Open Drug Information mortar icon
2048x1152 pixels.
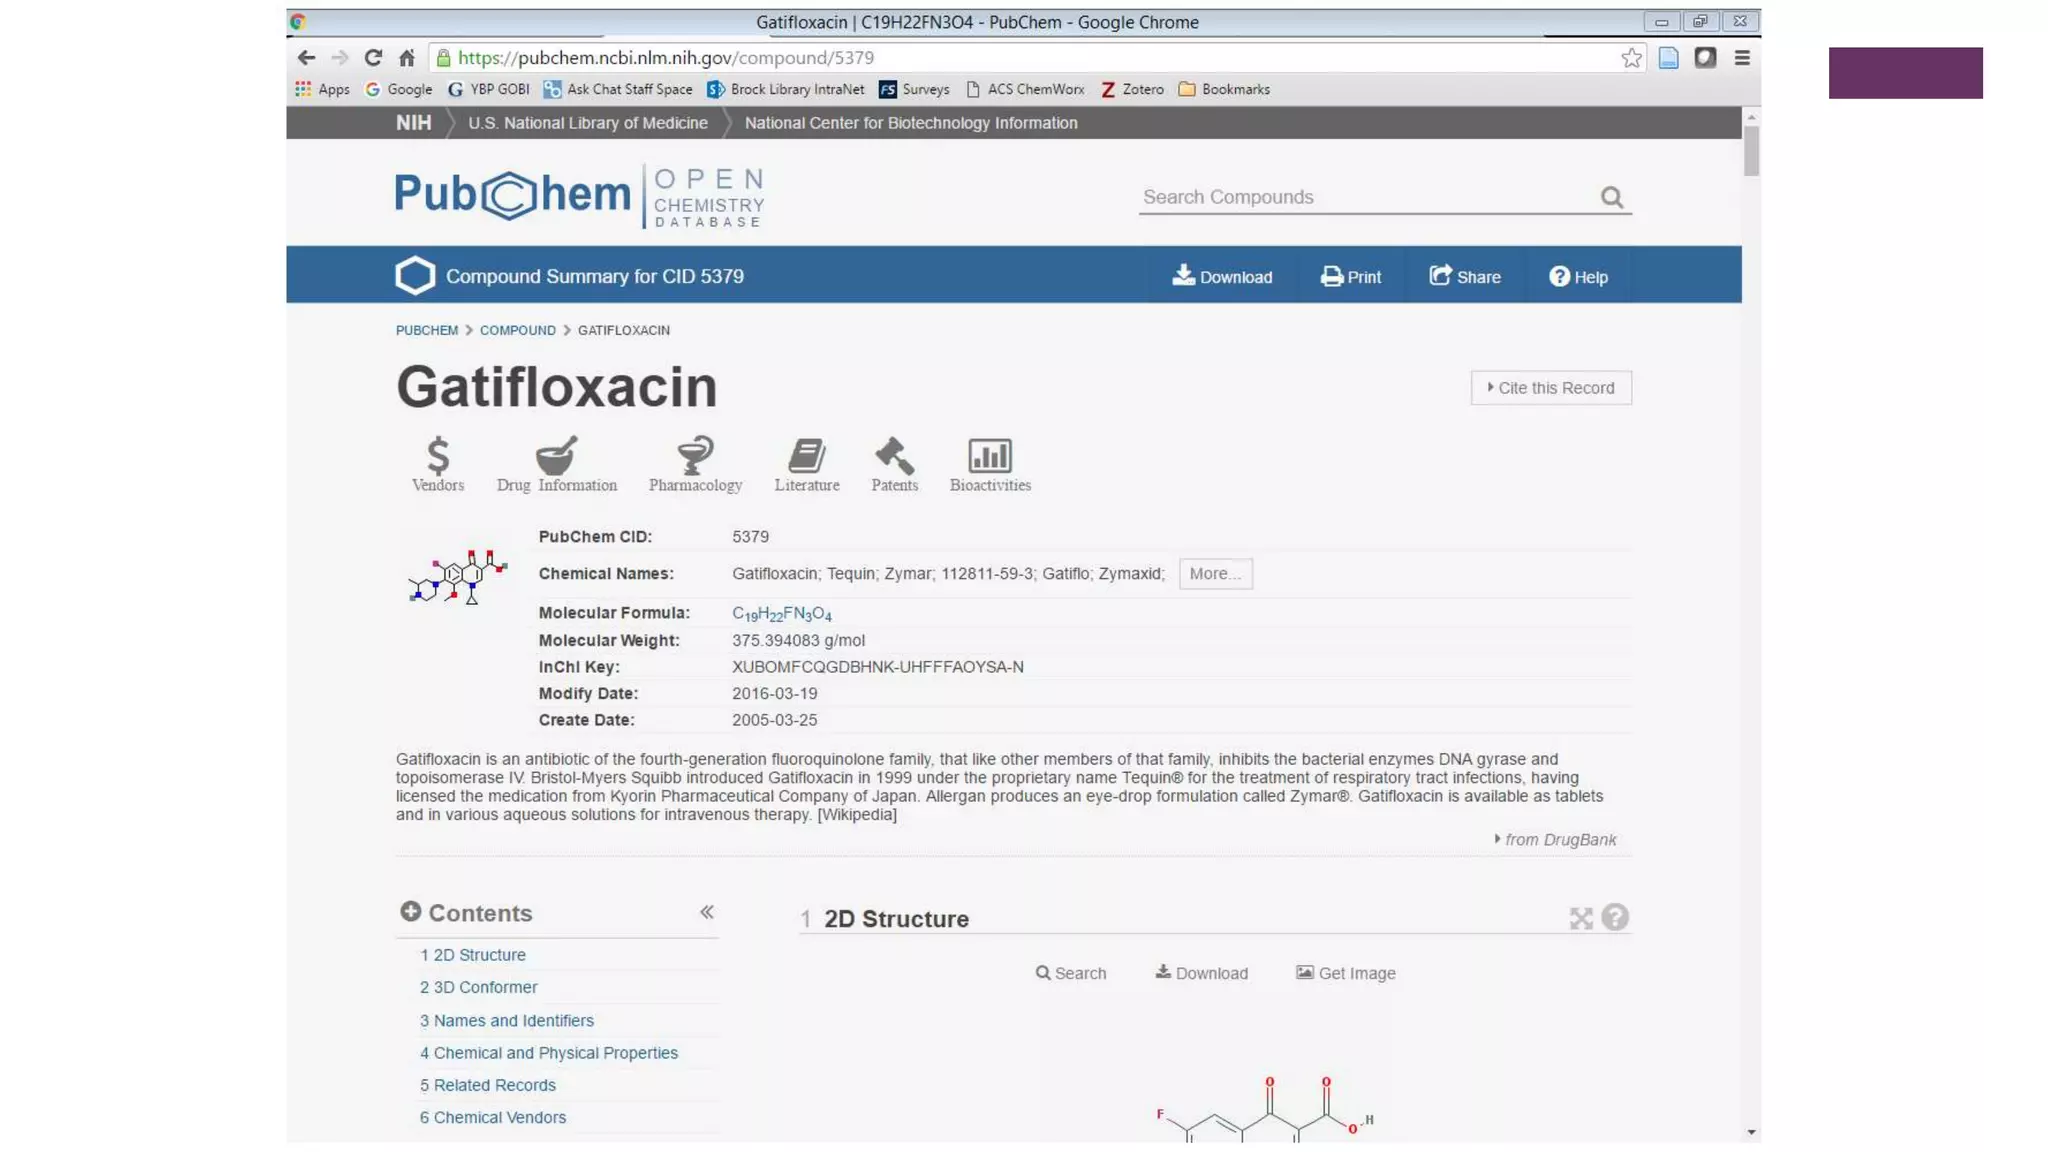pos(556,457)
